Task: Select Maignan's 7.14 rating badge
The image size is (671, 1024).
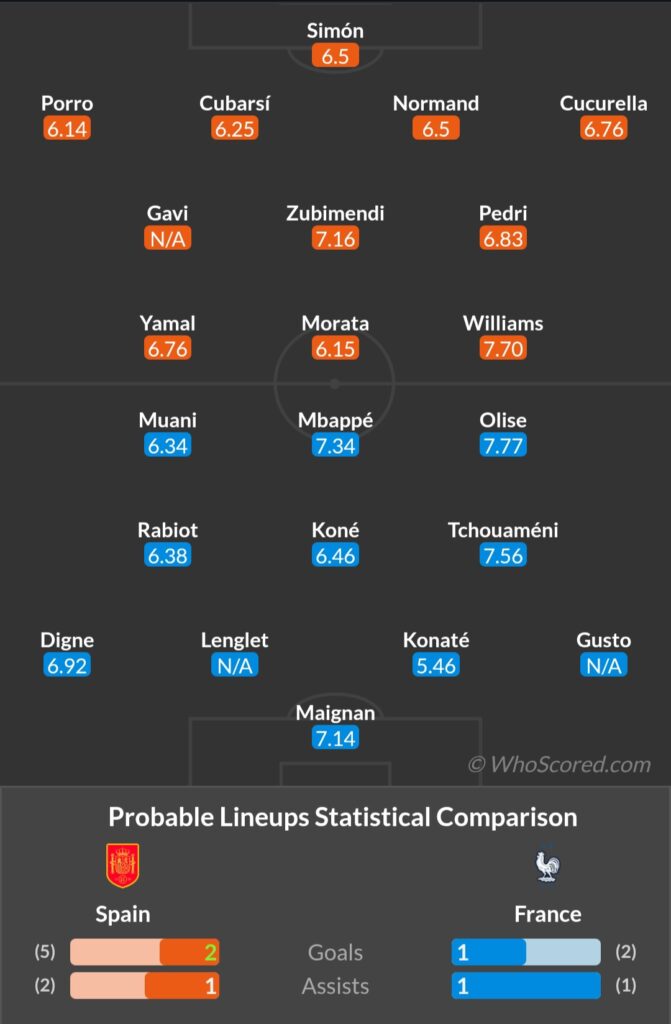Action: [x=335, y=739]
